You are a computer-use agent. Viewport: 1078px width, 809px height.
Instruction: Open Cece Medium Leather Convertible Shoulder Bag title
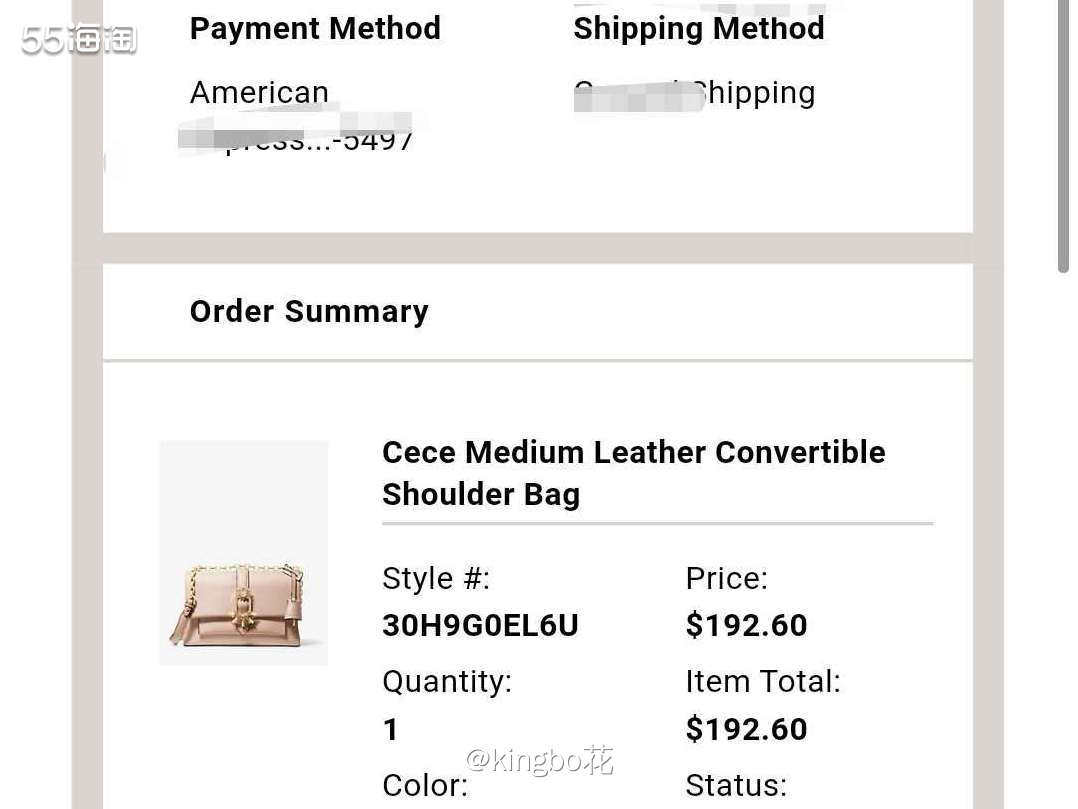[633, 473]
